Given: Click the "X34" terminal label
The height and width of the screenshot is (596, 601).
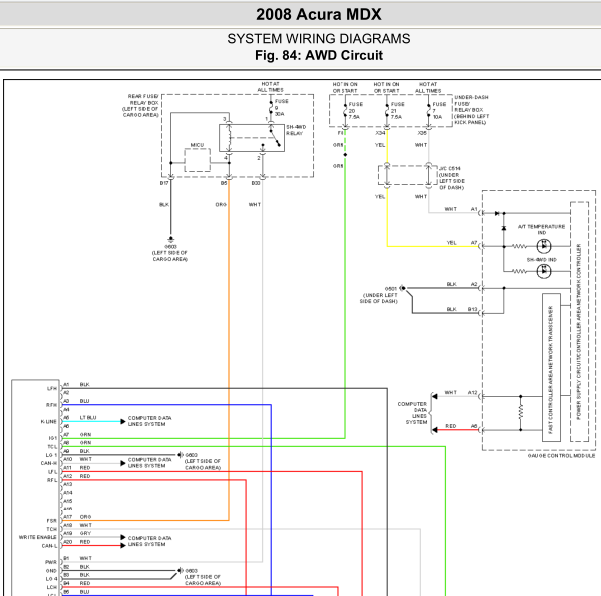Looking at the screenshot, I should tap(380, 133).
